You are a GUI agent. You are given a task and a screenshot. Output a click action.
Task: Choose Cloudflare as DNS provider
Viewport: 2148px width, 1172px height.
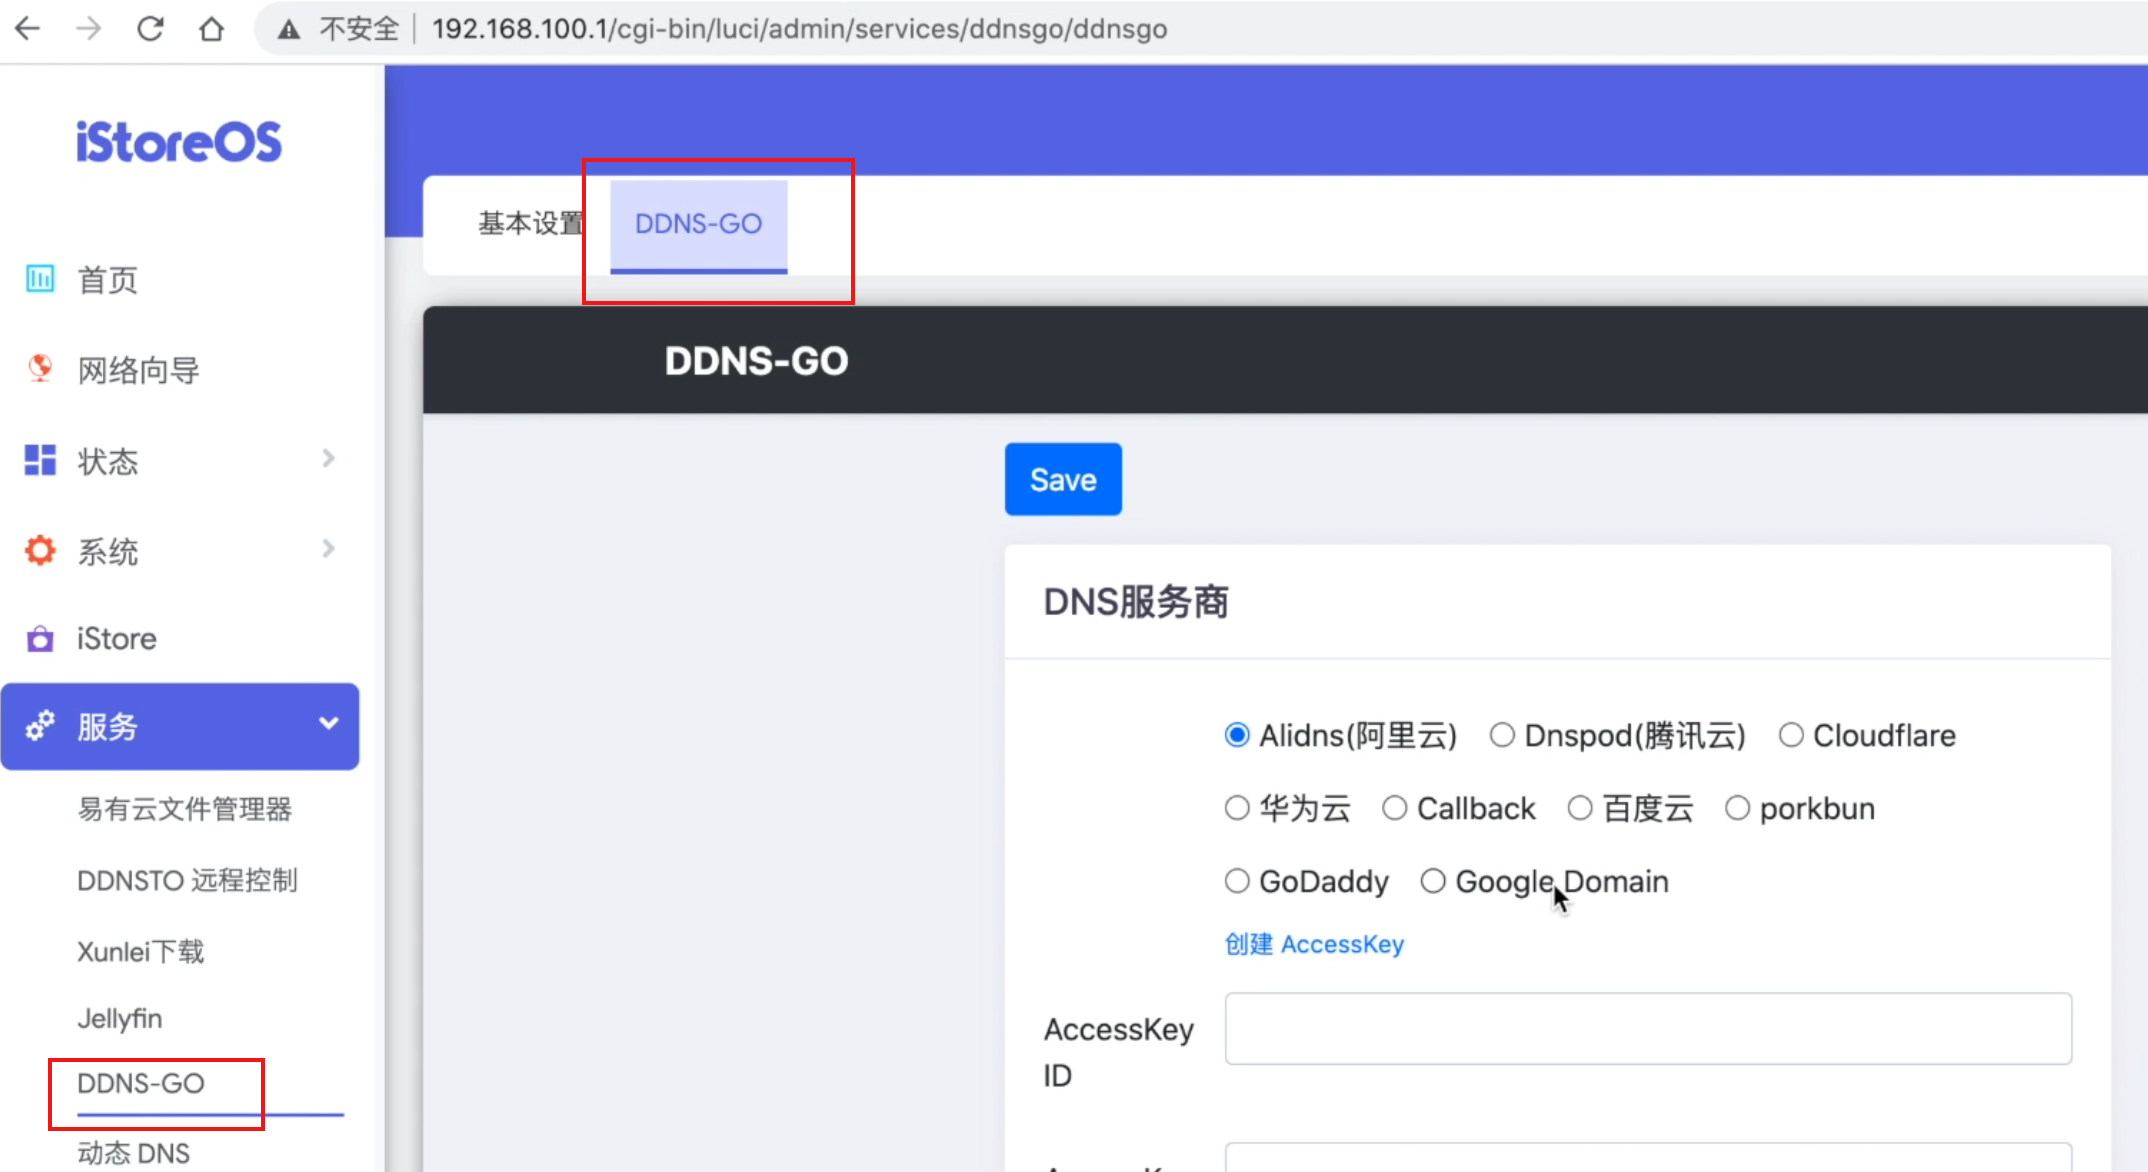[1791, 735]
